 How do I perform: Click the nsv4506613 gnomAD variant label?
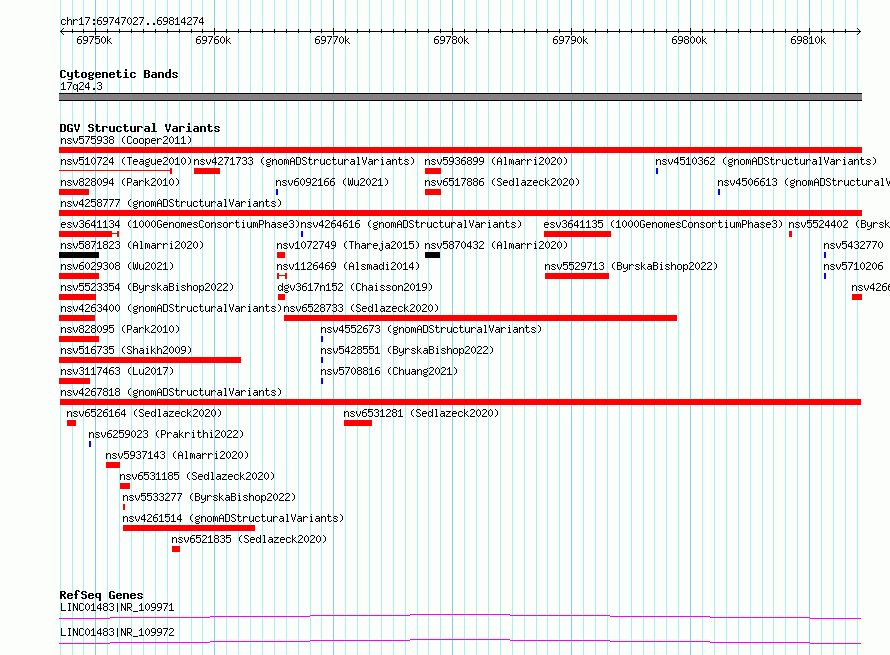tap(803, 182)
